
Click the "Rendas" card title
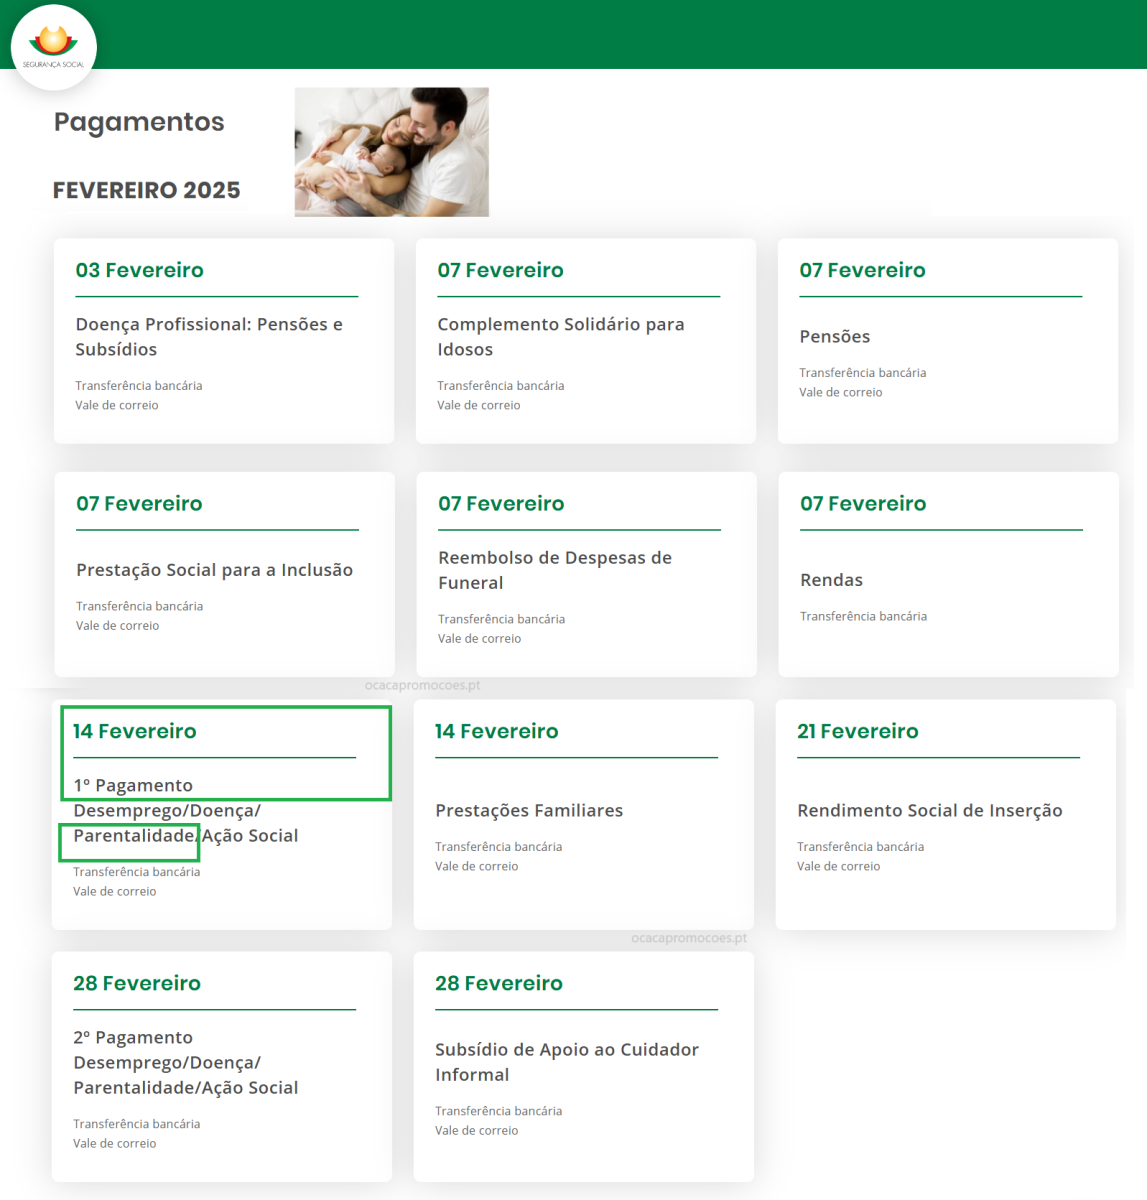coord(832,580)
